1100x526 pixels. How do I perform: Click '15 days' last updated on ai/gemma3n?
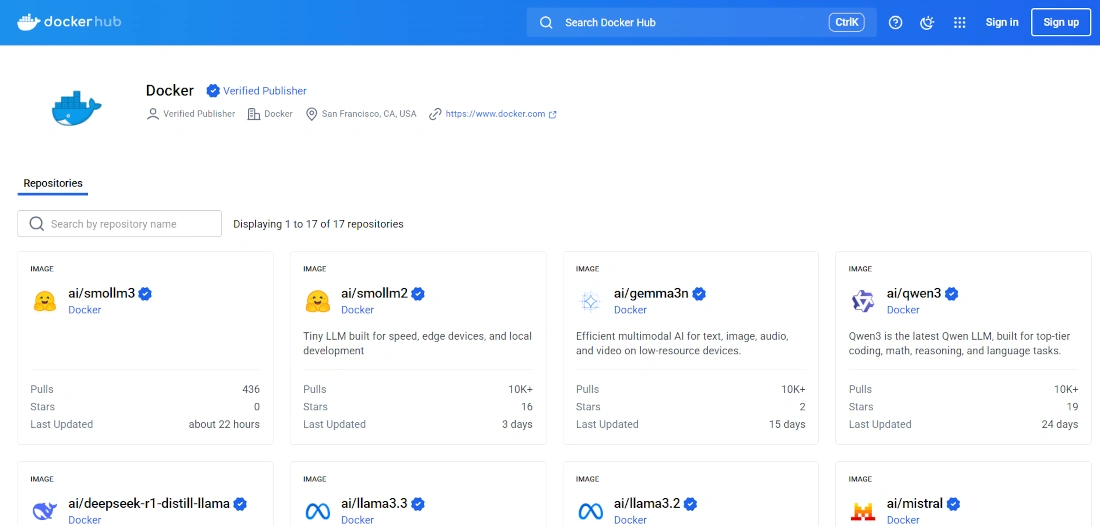(x=787, y=424)
